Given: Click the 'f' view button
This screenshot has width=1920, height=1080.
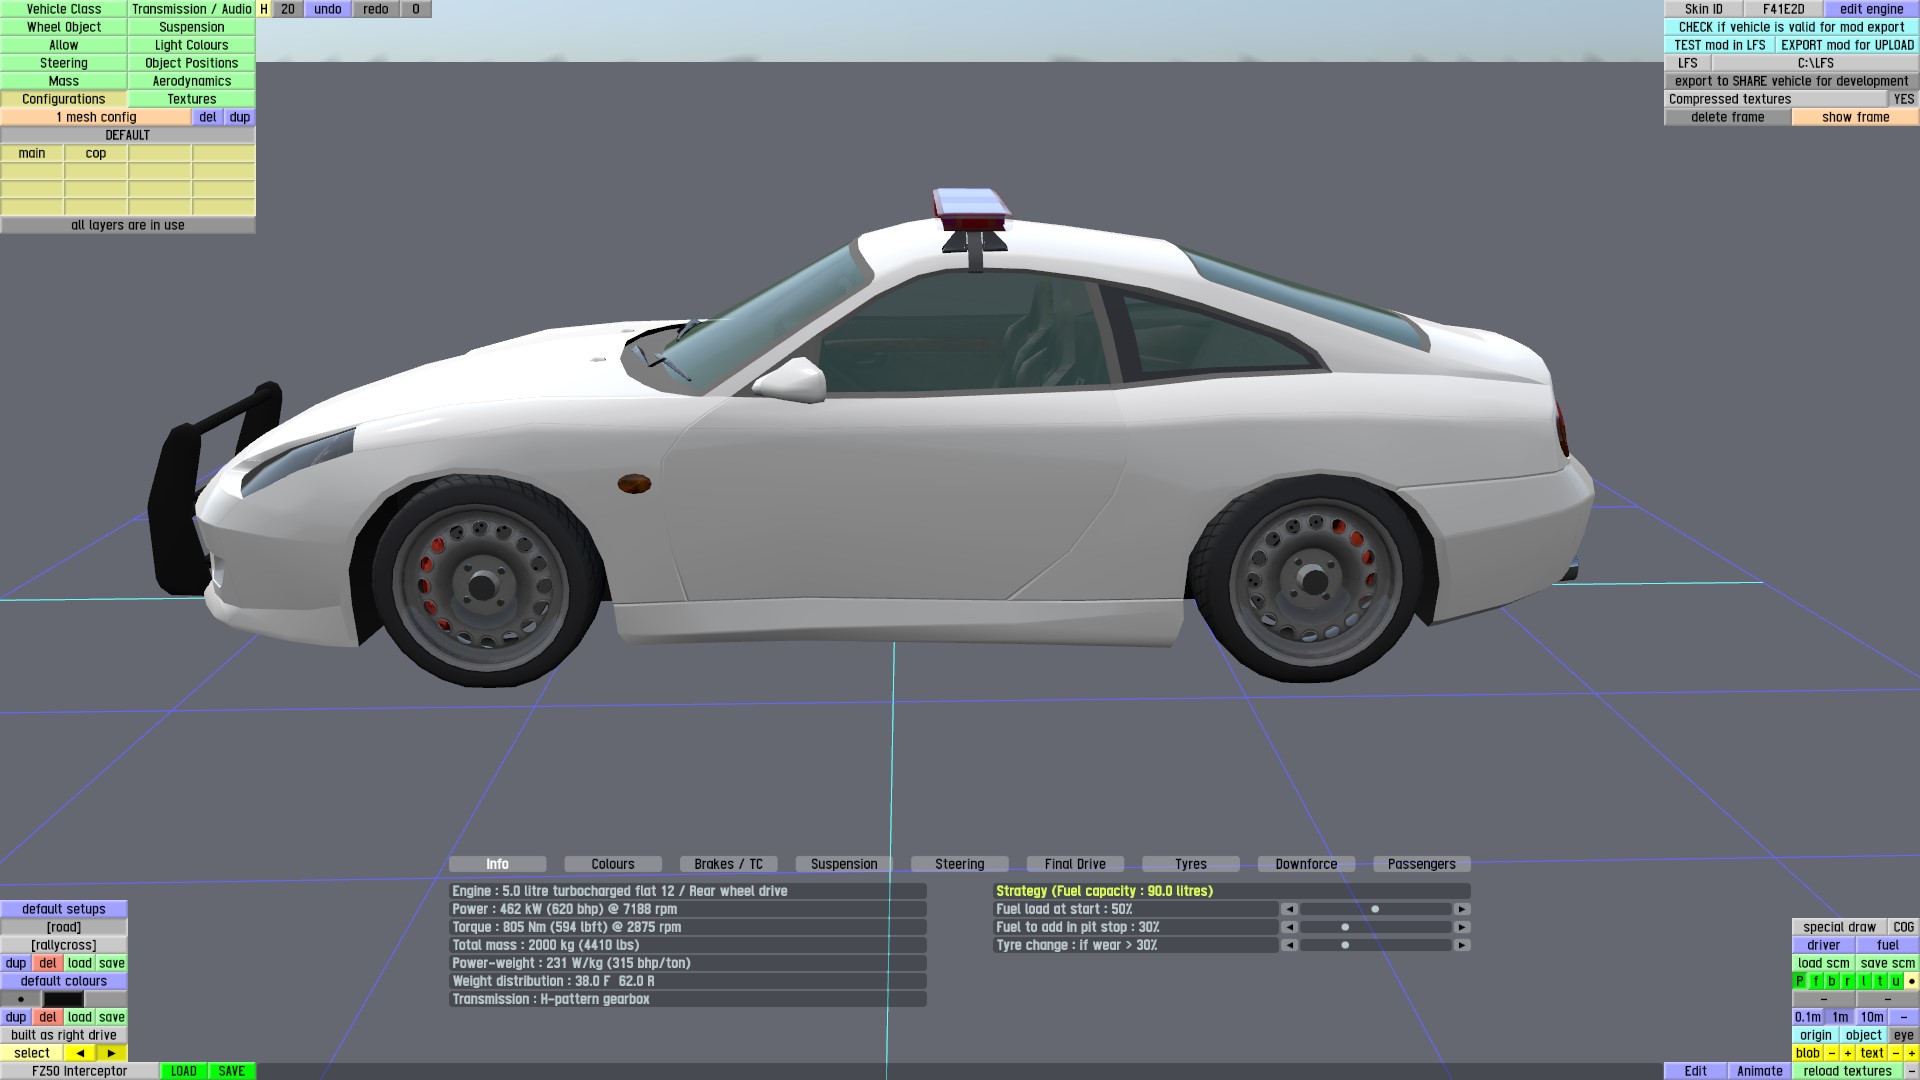Looking at the screenshot, I should click(1816, 981).
